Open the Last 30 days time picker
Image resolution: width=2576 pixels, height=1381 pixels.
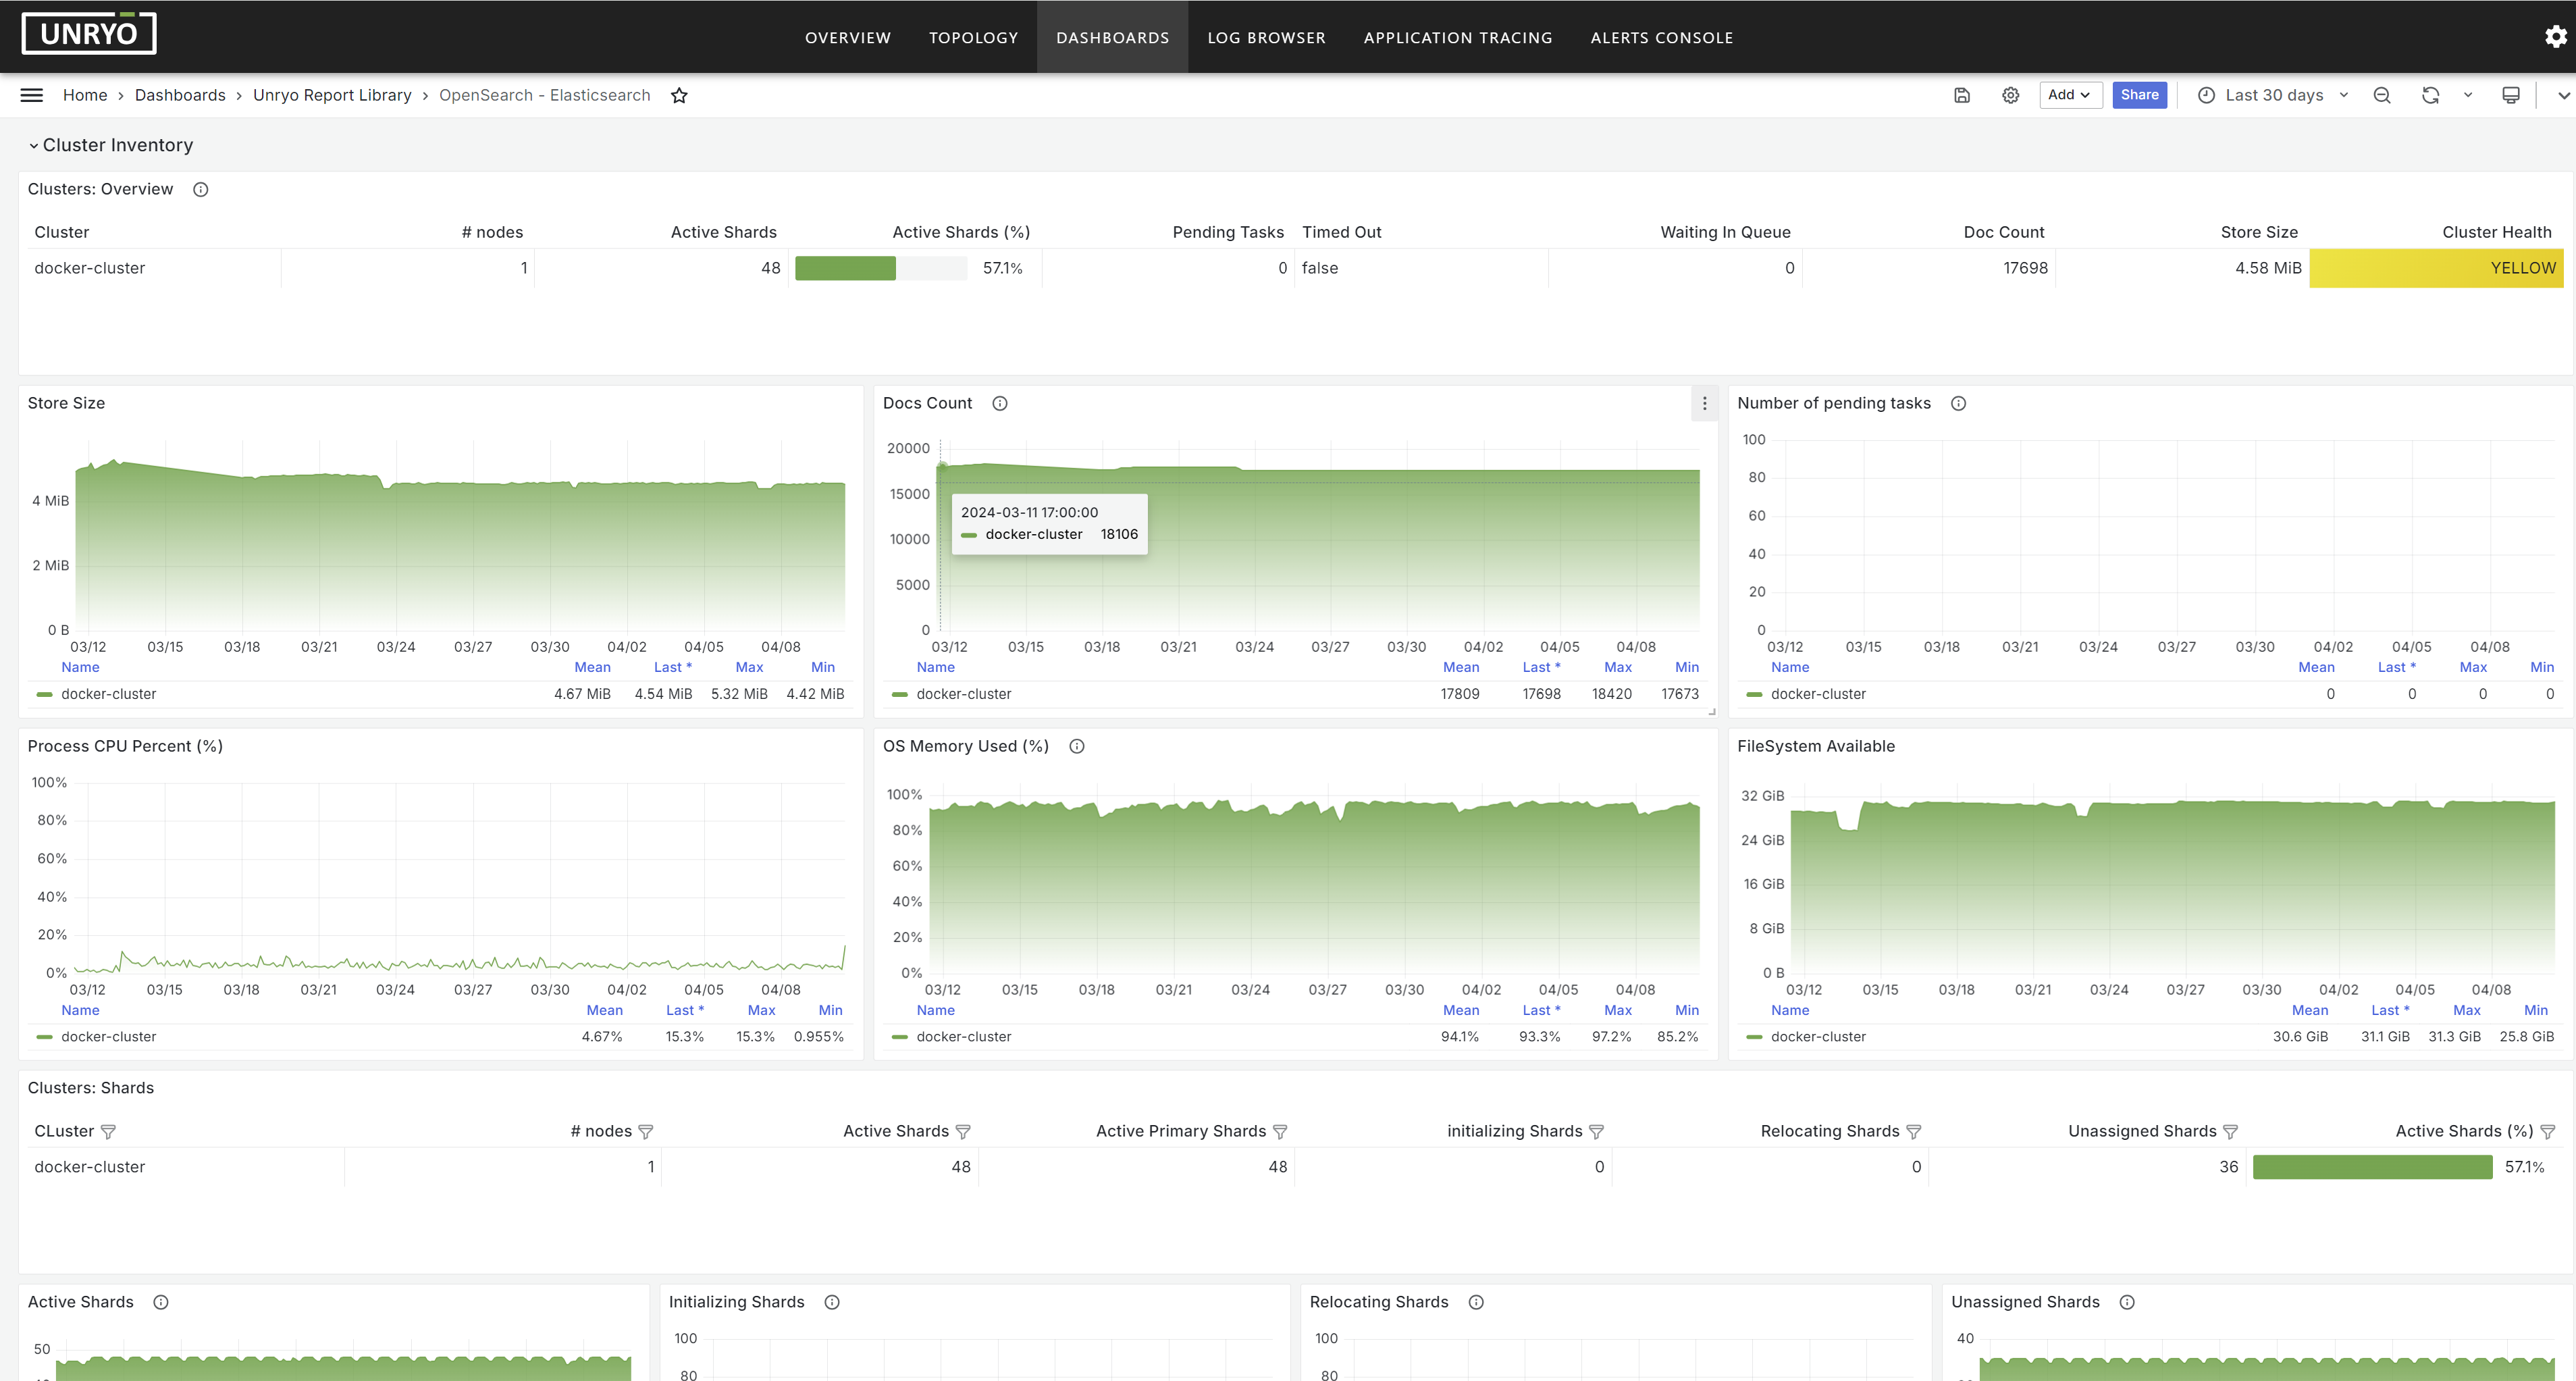coord(2273,95)
